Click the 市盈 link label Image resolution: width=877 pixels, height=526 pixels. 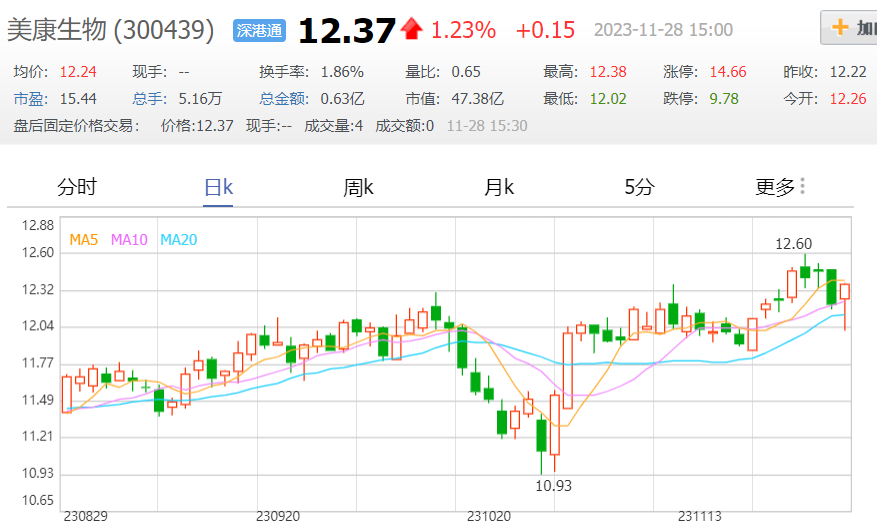30,99
